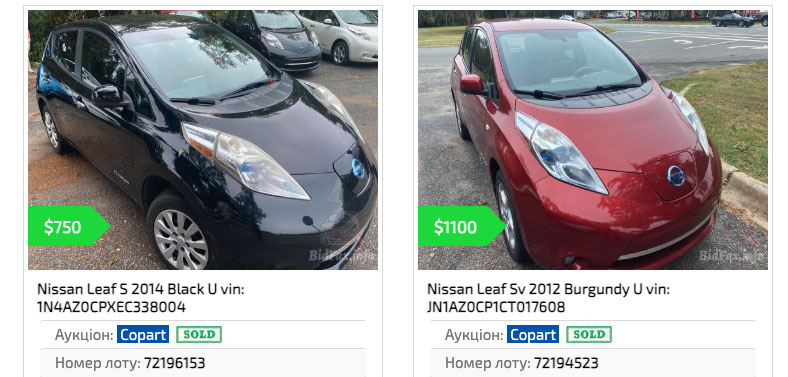Click SOLD stamp on the black Leaf card
Image resolution: width=788 pixels, height=377 pixels.
point(199,334)
